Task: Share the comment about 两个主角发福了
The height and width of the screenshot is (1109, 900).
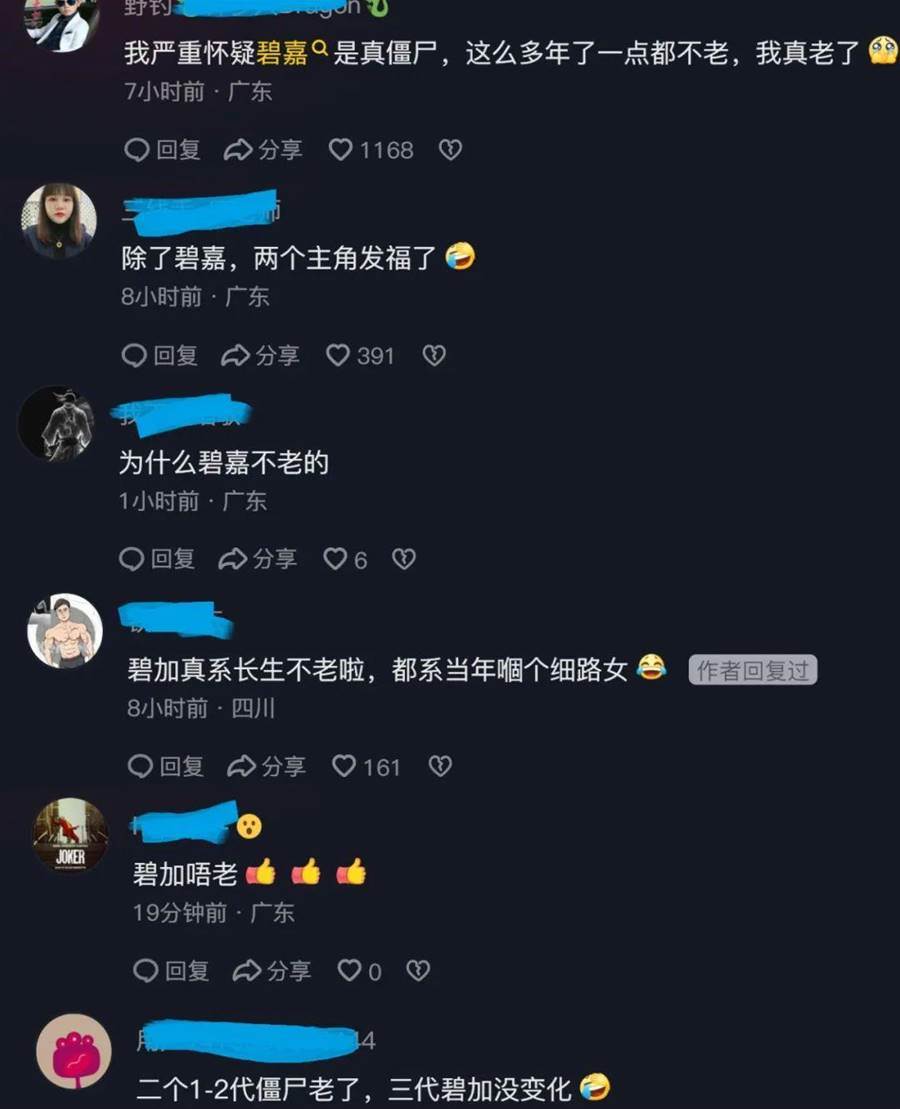Action: (260, 355)
